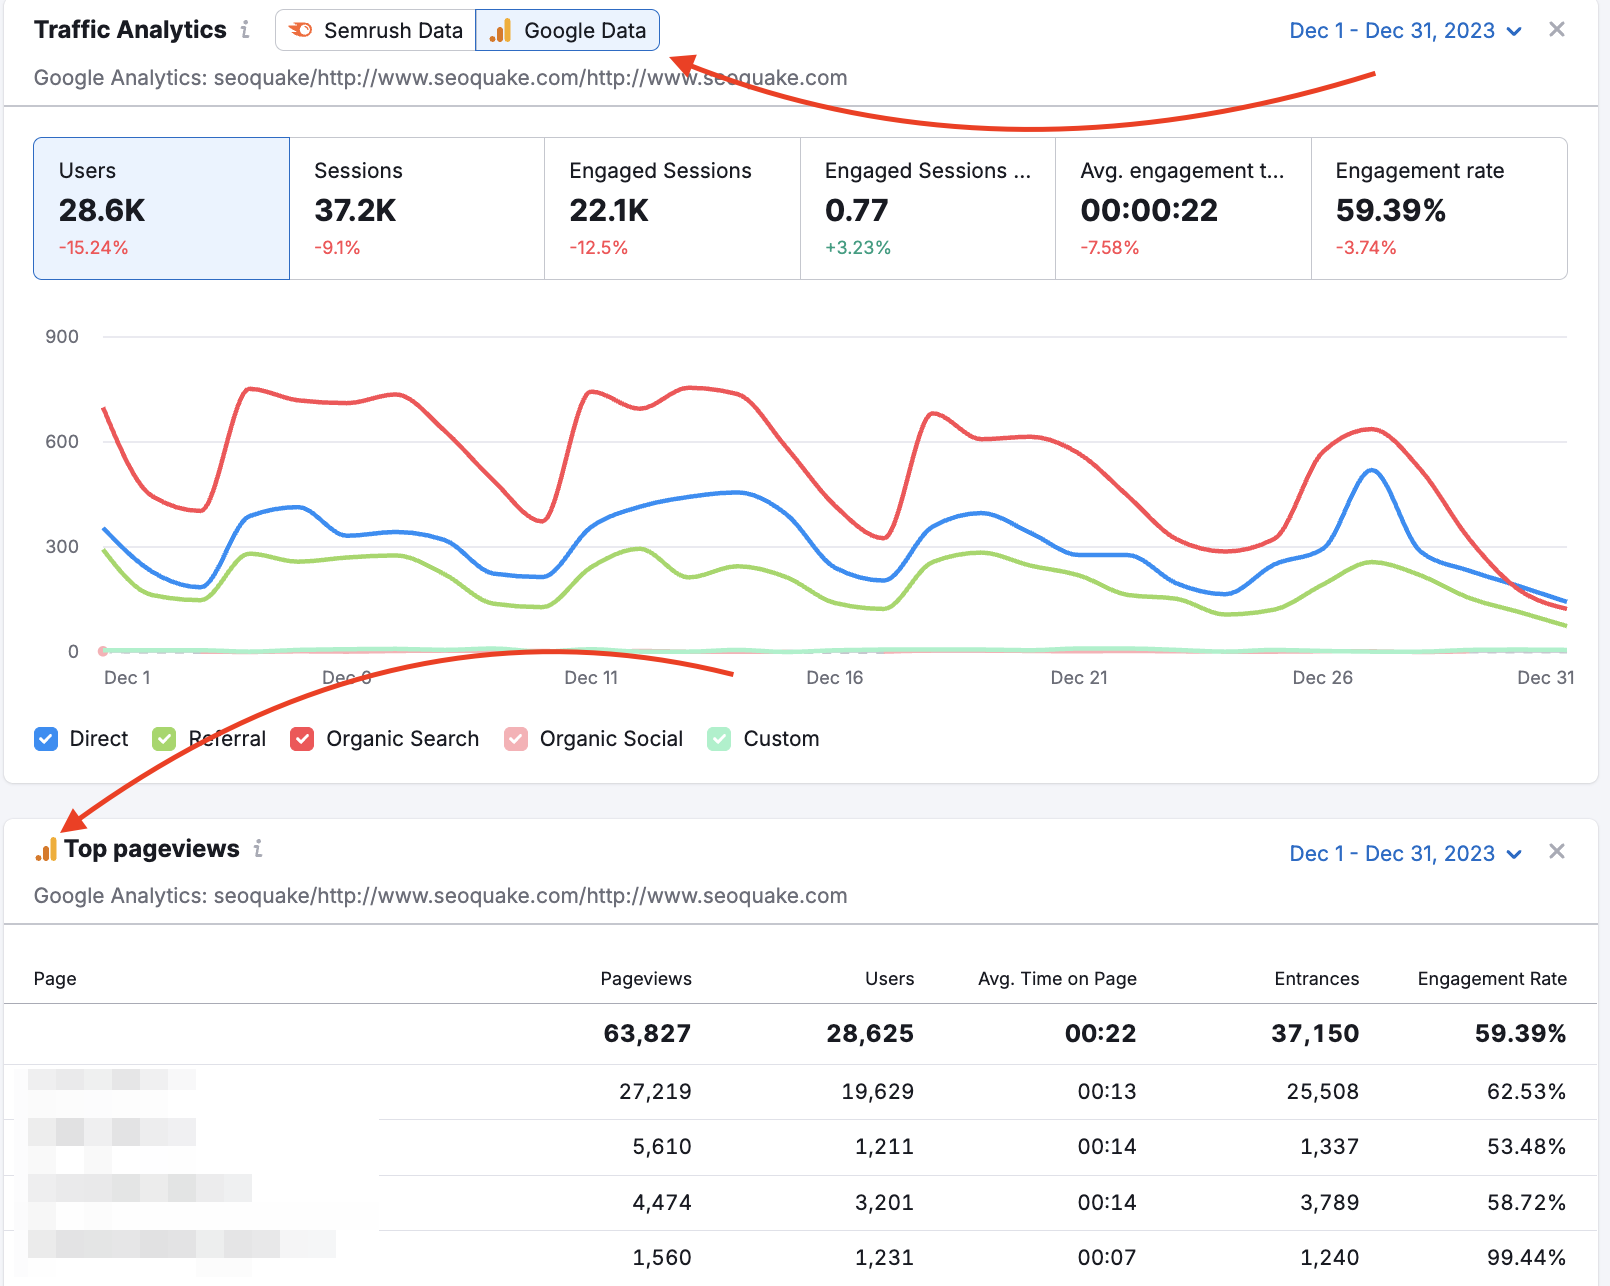
Task: Click the Semrush flame icon on Semrush Data
Action: click(x=302, y=30)
